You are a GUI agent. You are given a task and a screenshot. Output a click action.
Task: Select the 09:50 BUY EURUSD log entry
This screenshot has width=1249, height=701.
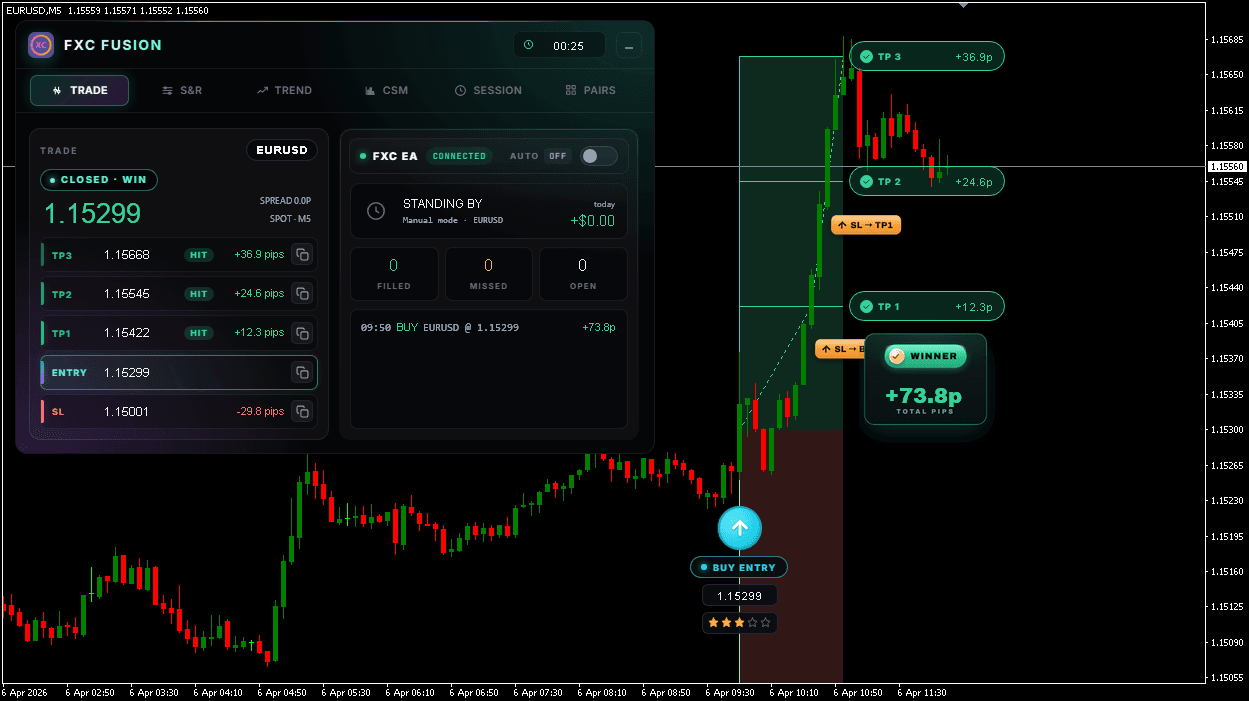488,327
